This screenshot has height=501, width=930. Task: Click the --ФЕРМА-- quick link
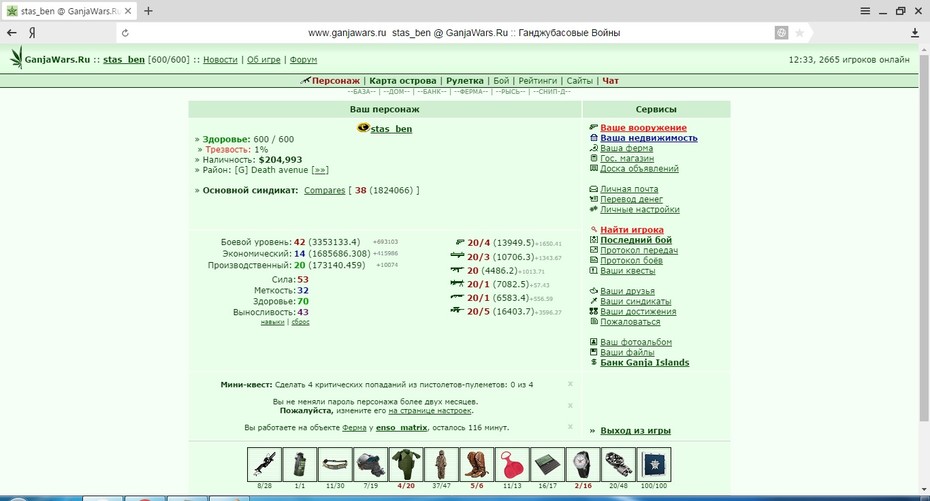(x=471, y=92)
